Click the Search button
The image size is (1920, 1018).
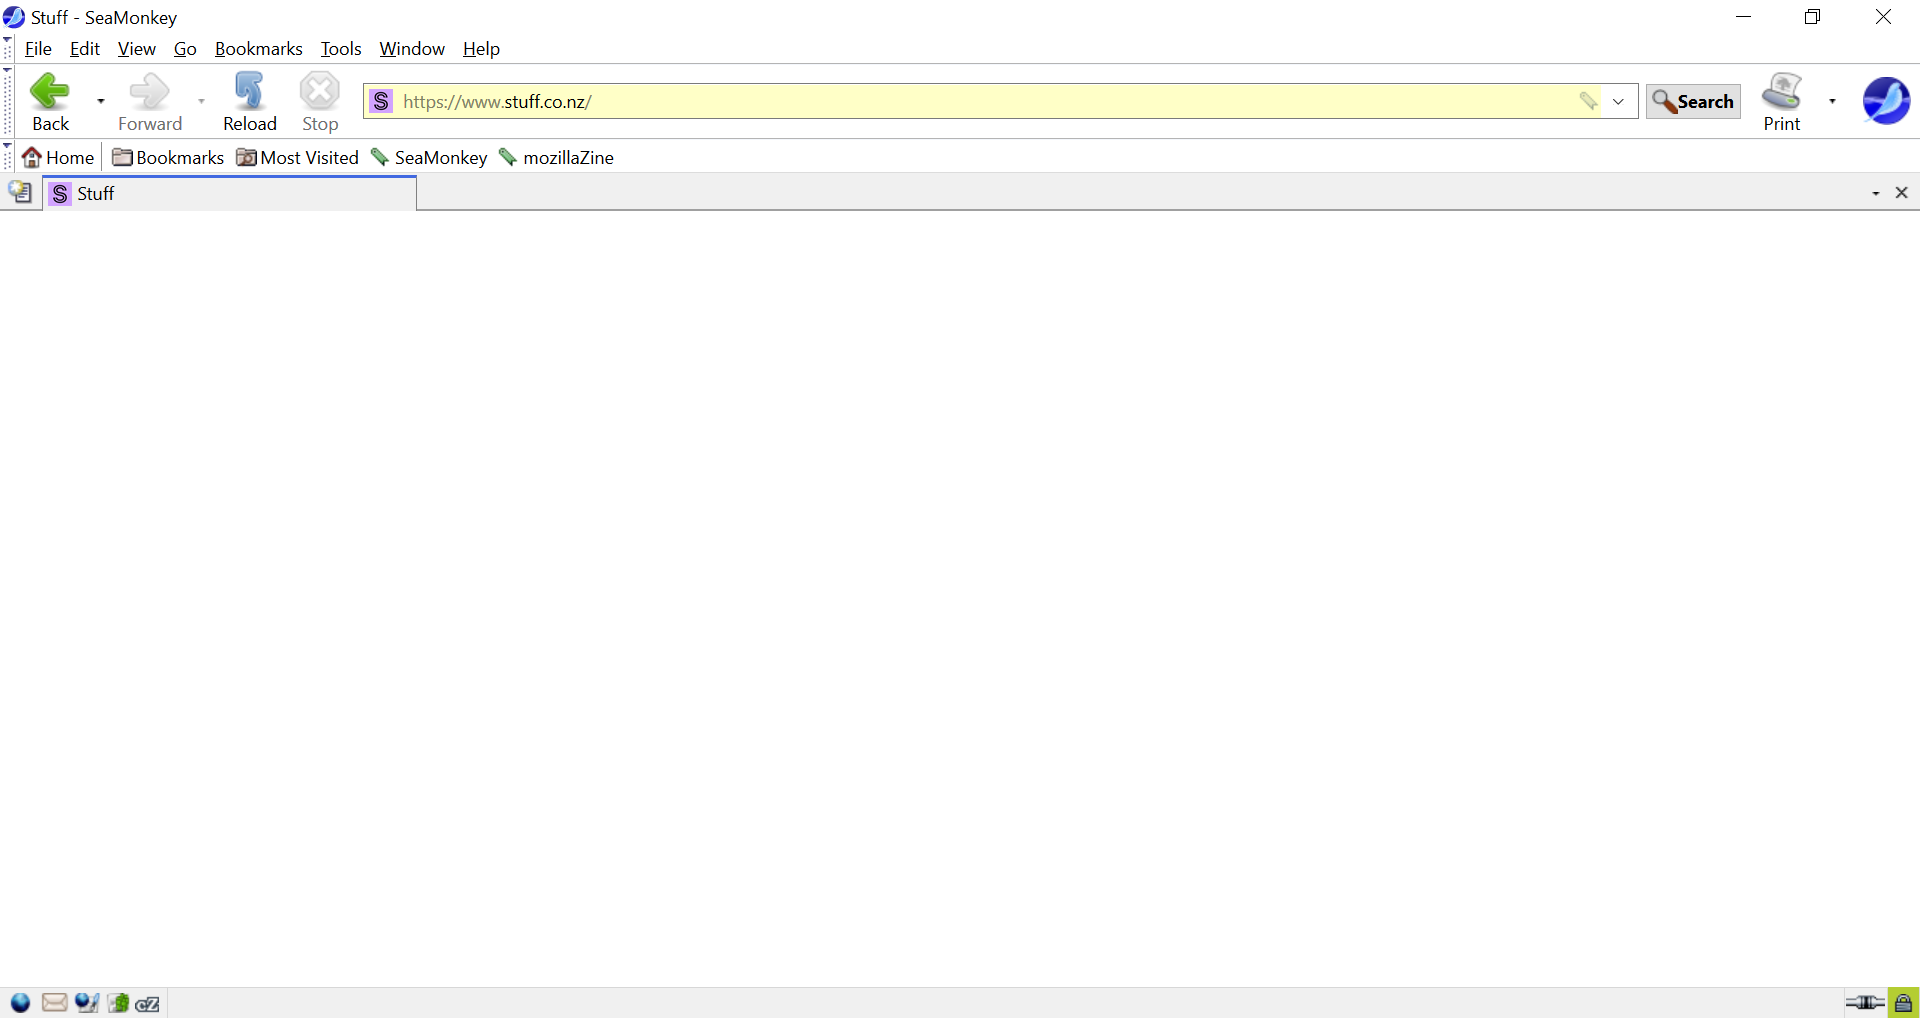coord(1693,101)
